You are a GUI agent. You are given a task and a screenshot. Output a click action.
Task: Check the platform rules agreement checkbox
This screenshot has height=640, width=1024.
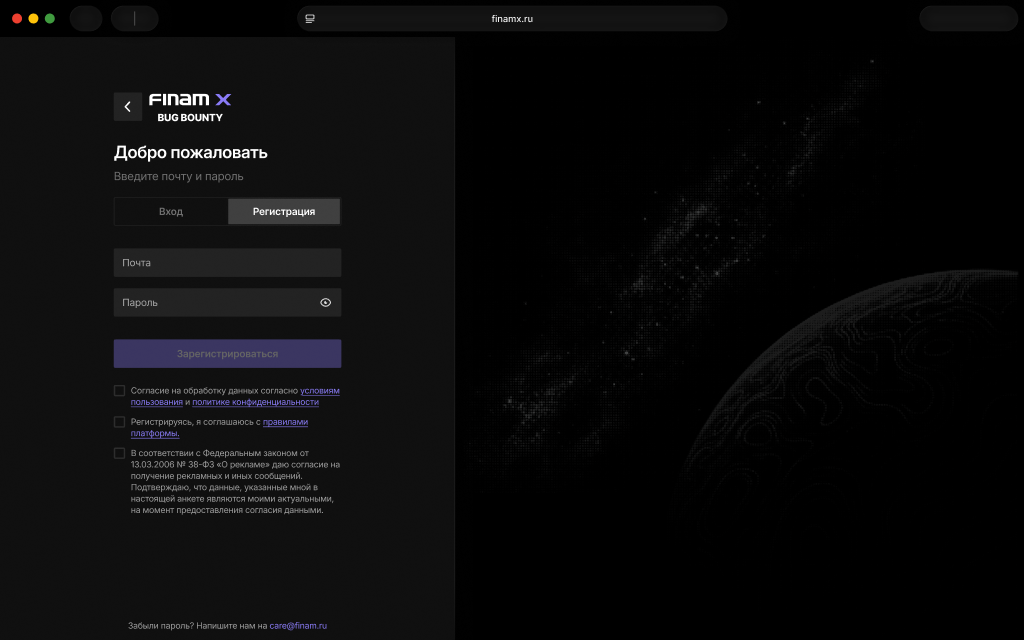coord(120,422)
